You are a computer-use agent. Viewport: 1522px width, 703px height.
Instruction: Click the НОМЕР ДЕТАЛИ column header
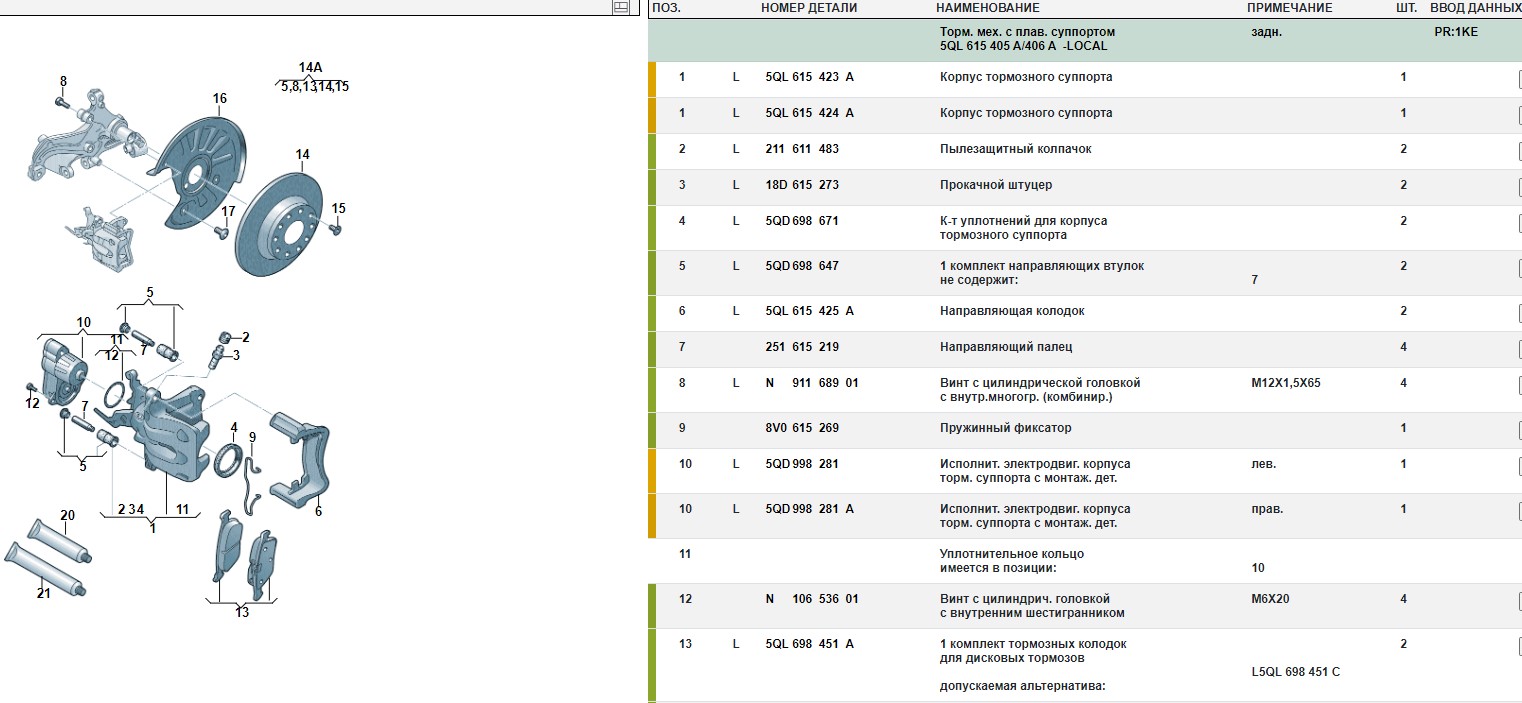click(809, 8)
